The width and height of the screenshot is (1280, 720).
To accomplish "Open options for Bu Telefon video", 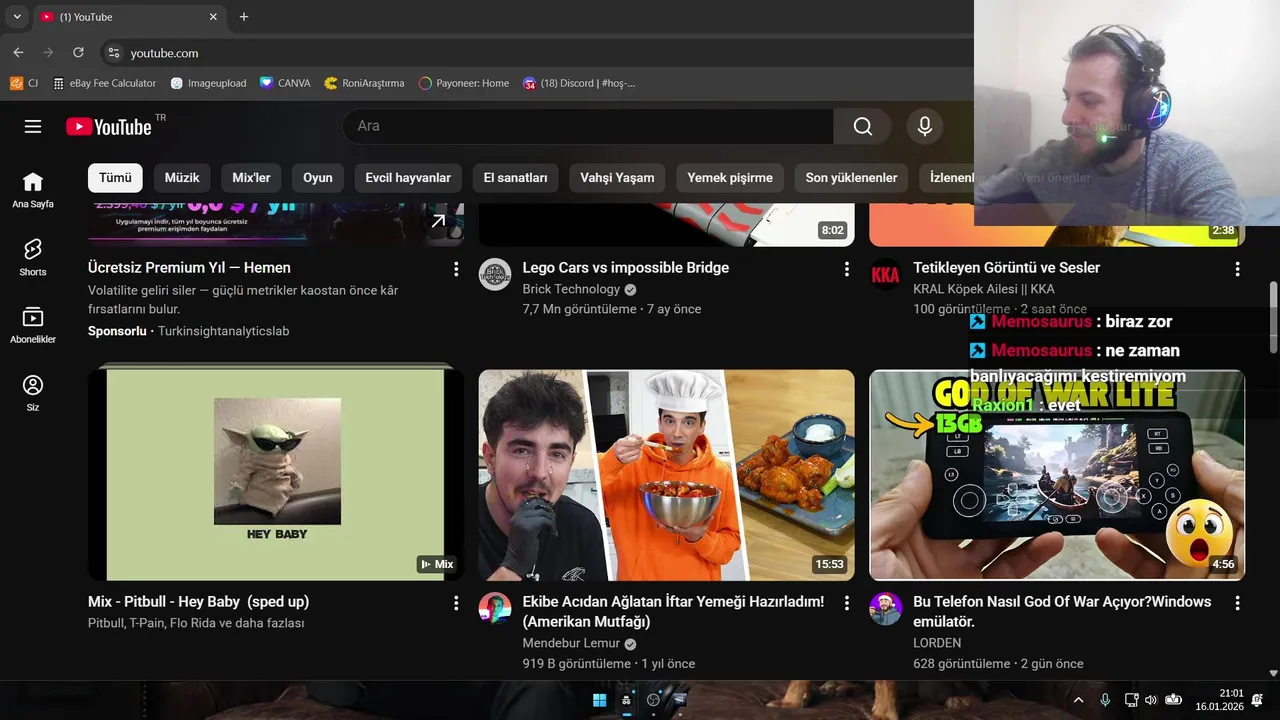I will (x=1237, y=603).
